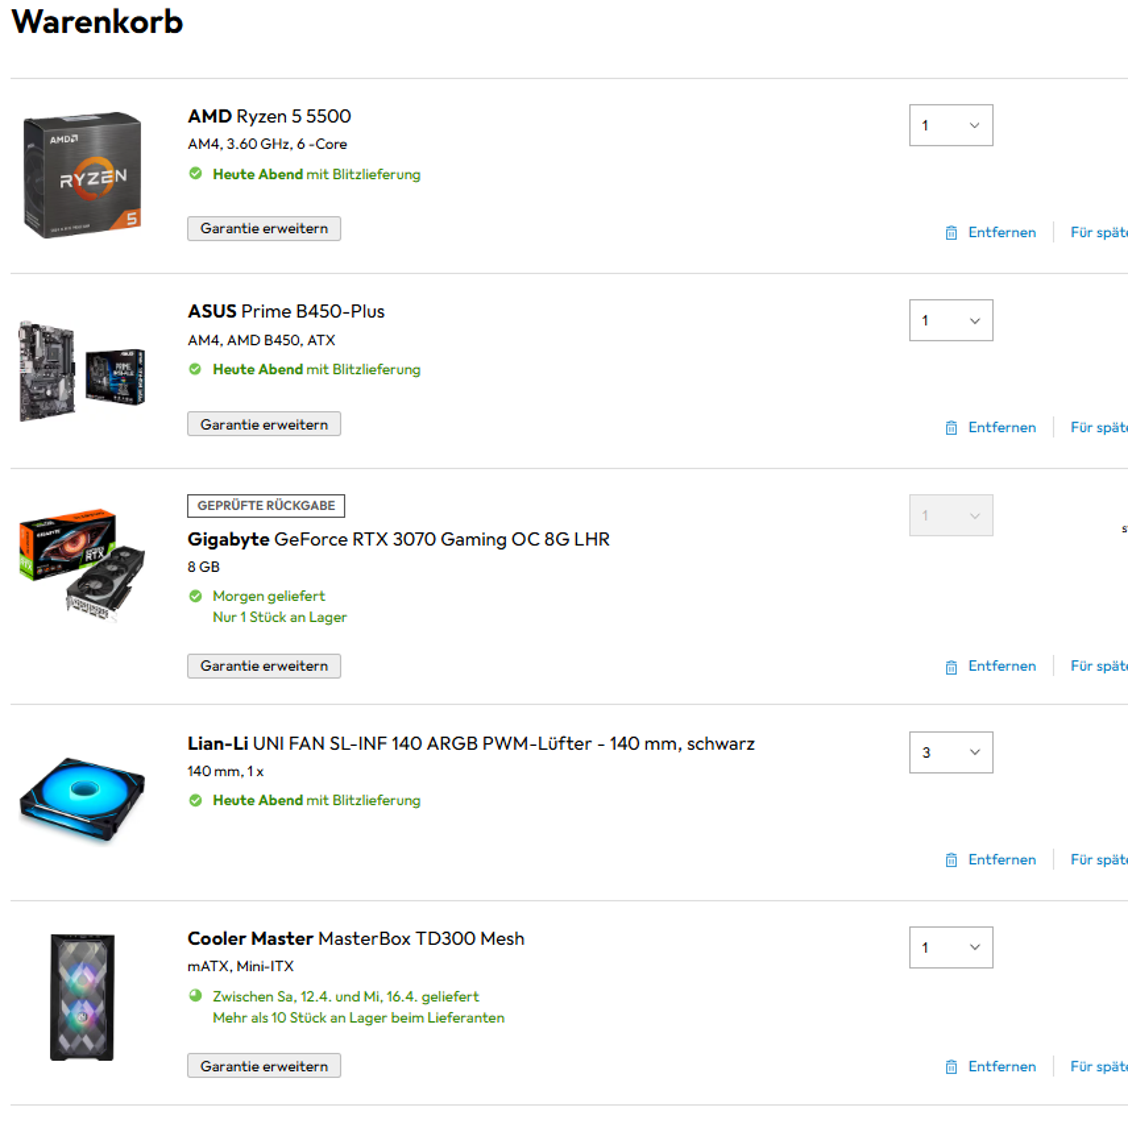Click the trash icon for Gigabyte RTX 3070
Screen dimensions: 1128x1128
[951, 667]
